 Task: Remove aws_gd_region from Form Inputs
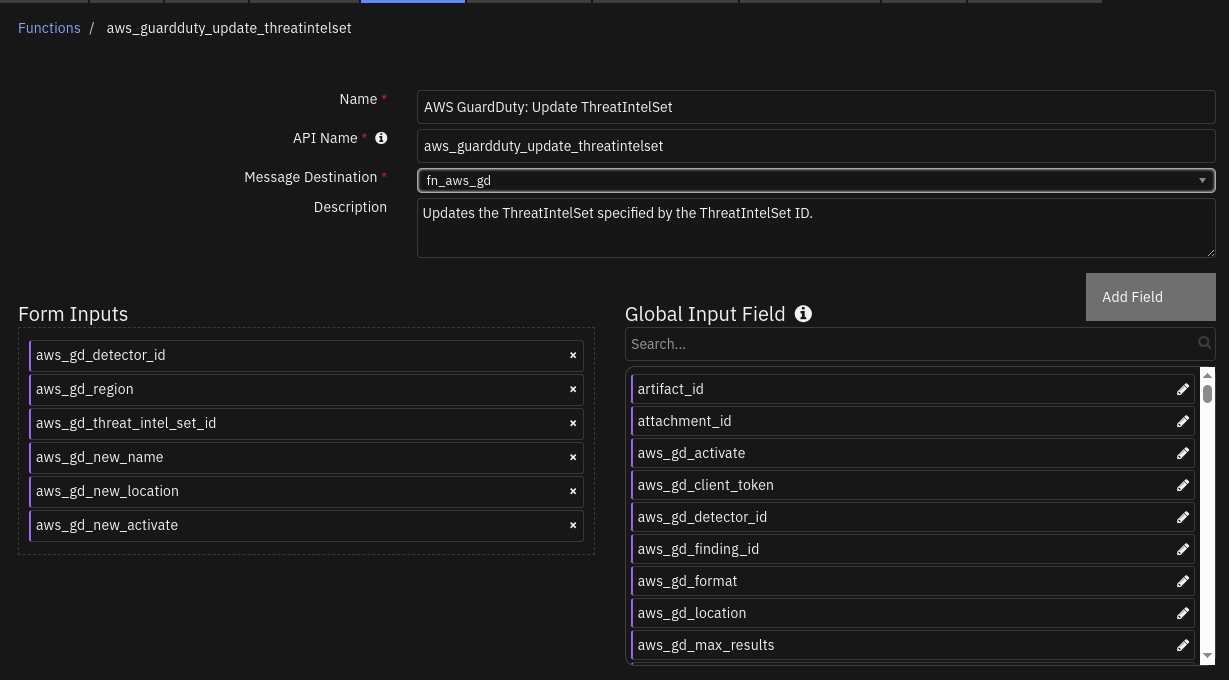573,389
